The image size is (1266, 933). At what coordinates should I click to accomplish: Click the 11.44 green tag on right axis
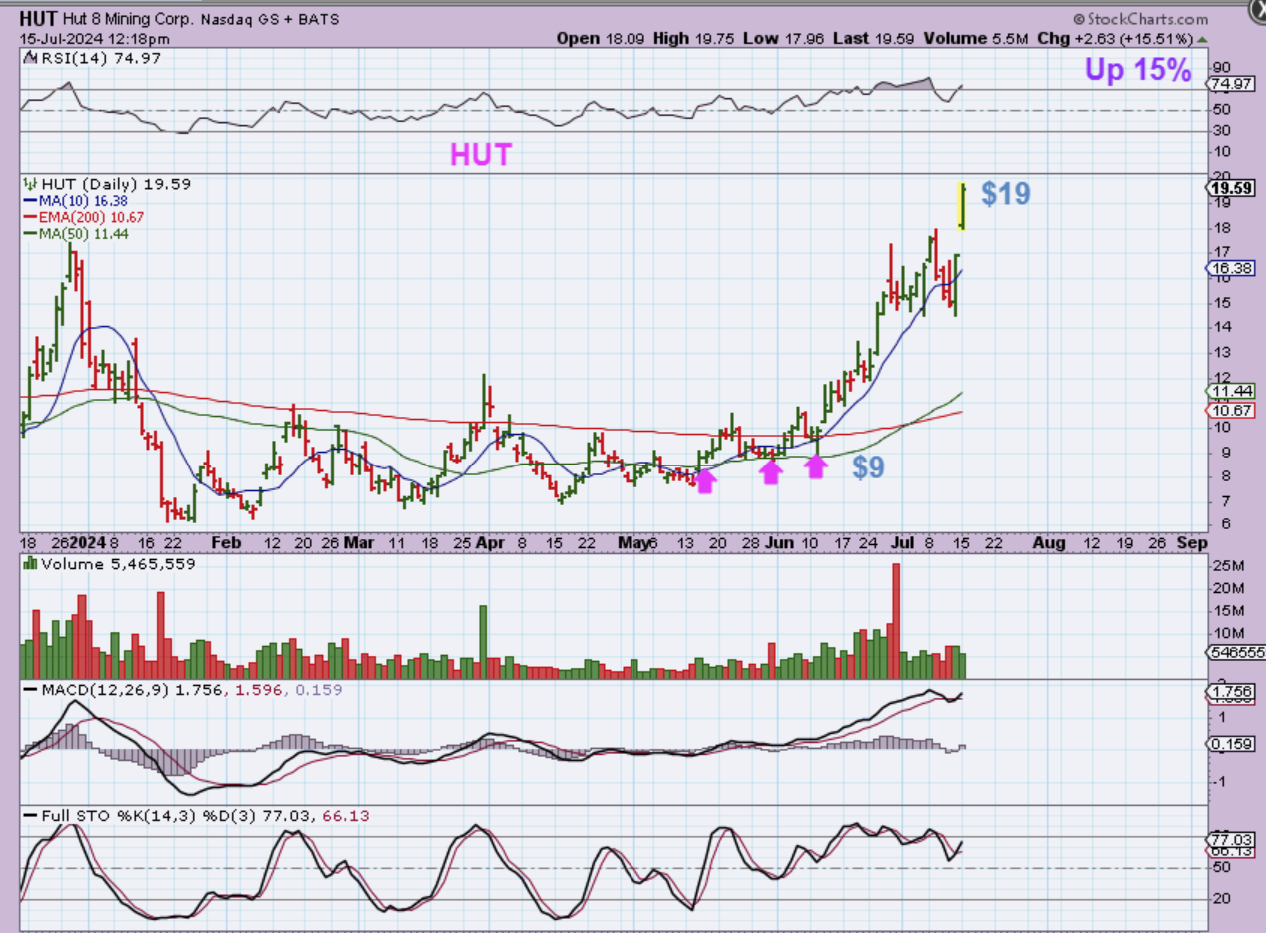tap(1231, 390)
